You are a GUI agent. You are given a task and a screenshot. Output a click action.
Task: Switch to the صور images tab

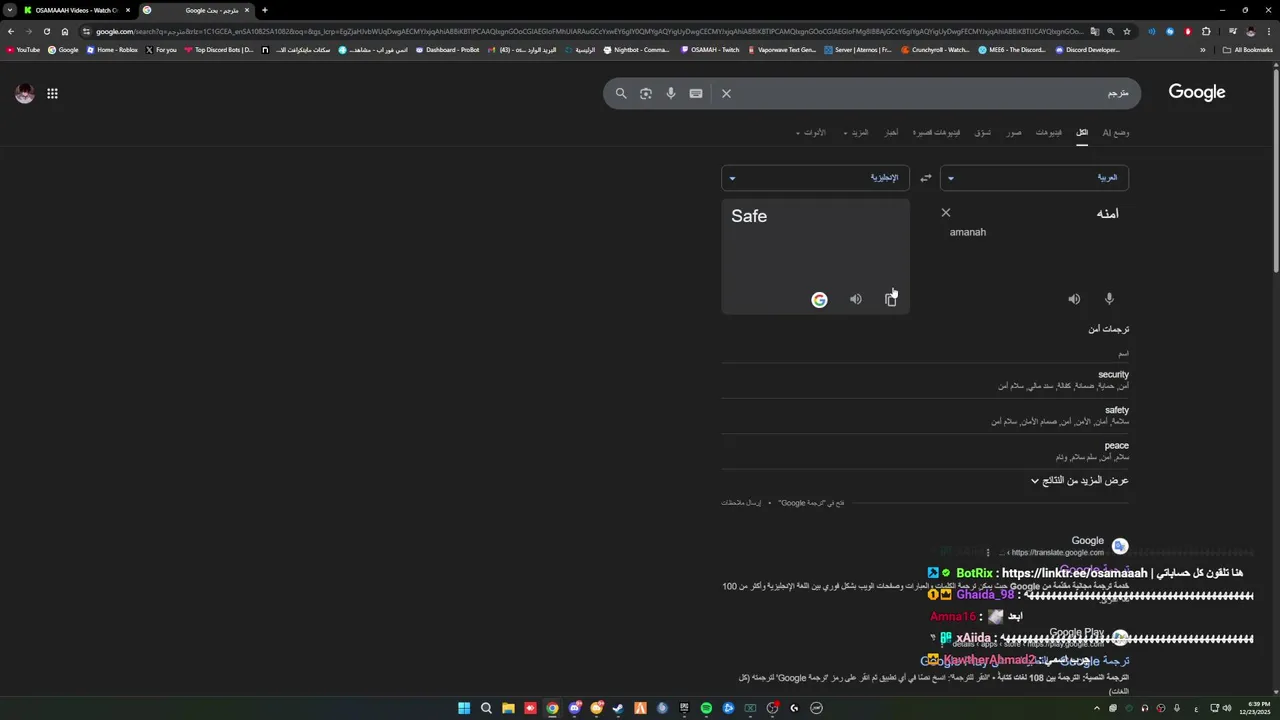tap(1014, 132)
